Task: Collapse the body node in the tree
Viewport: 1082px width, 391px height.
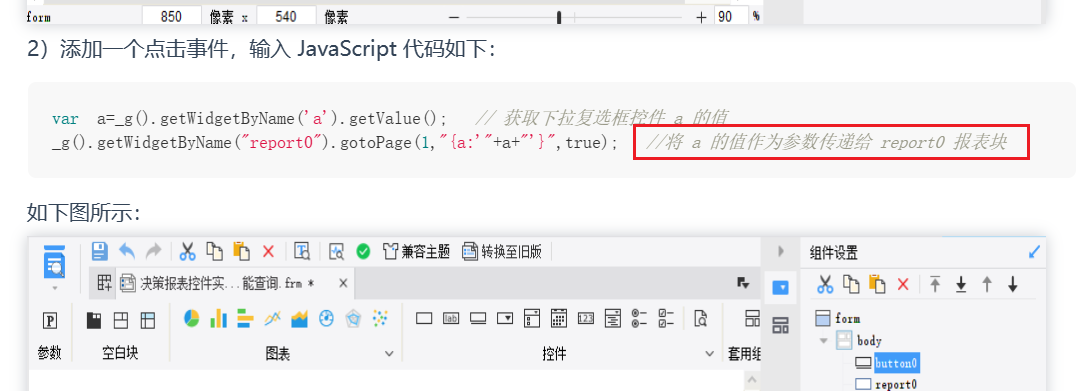Action: point(823,340)
